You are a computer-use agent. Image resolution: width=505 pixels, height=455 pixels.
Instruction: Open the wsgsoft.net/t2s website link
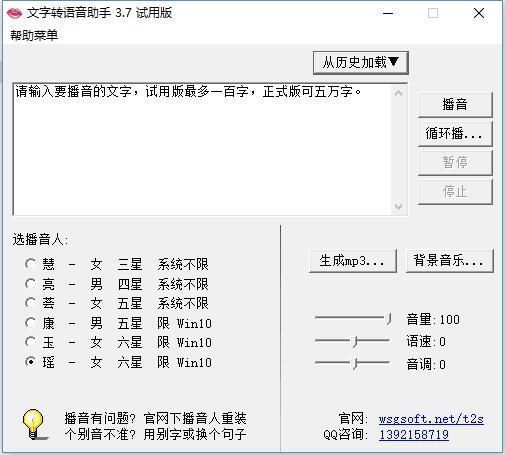(431, 419)
